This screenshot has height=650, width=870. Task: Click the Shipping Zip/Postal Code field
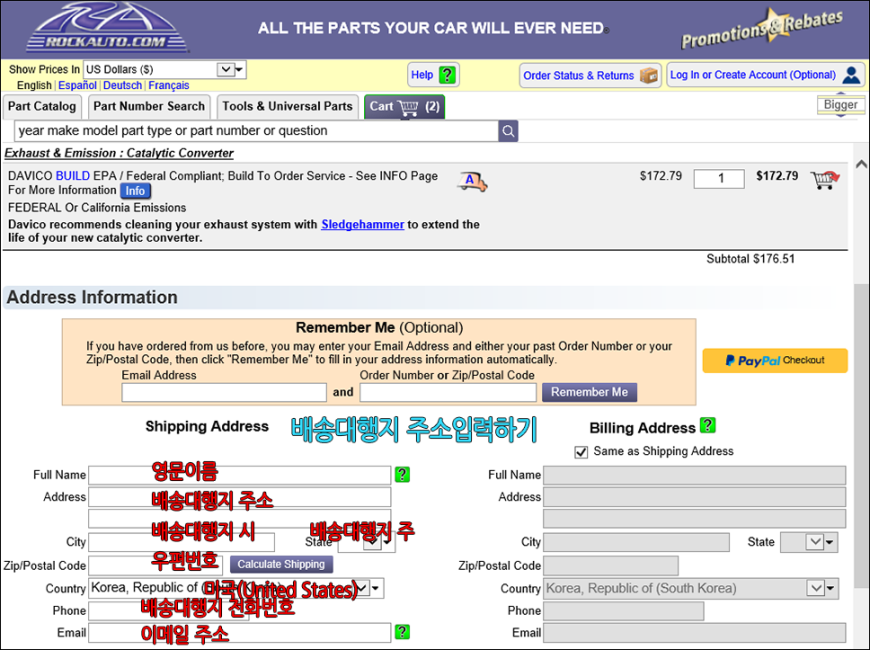(x=155, y=565)
